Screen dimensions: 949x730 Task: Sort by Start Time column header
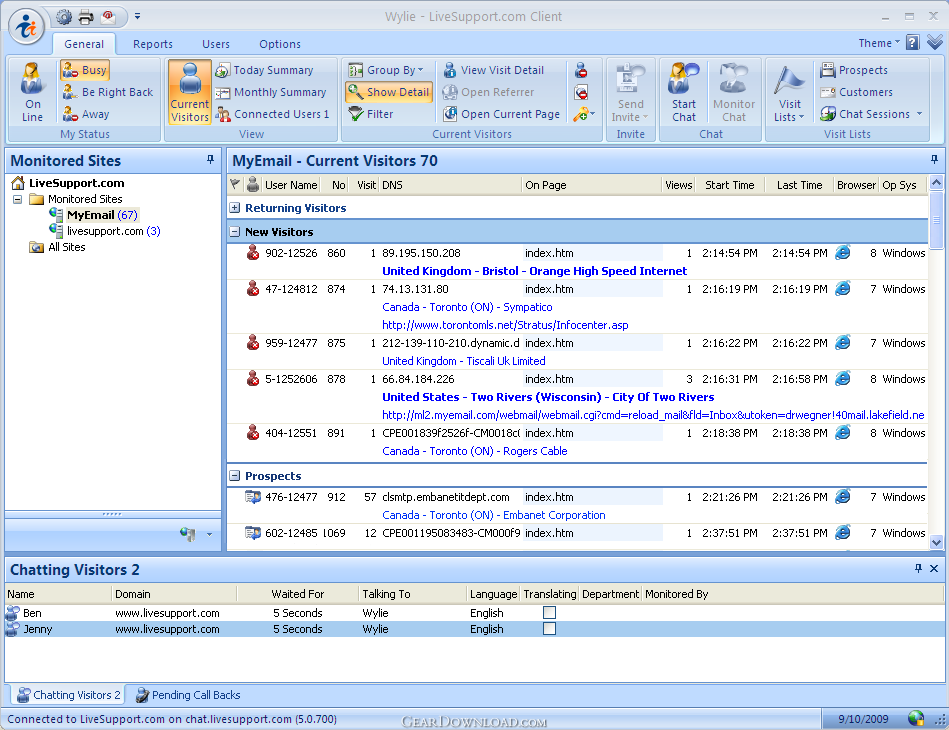(x=729, y=185)
